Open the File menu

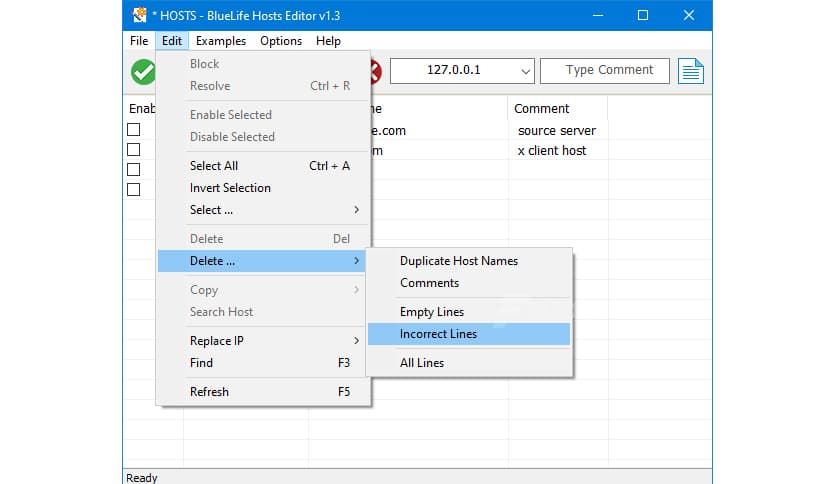[x=139, y=41]
